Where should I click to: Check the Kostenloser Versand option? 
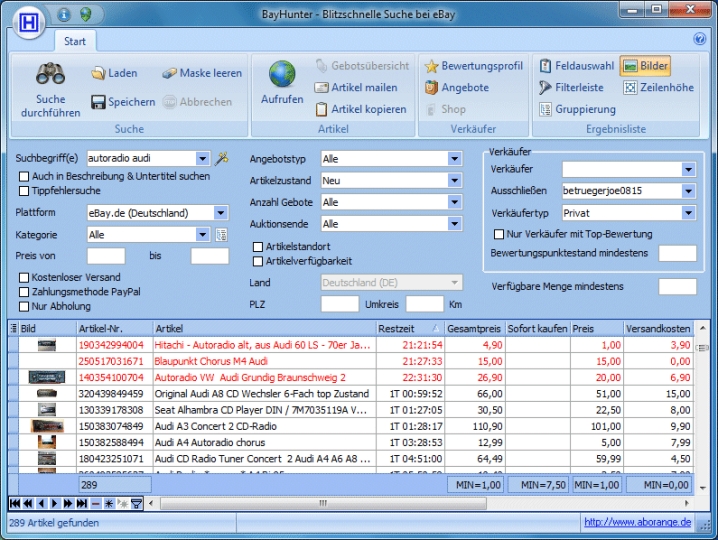tap(24, 277)
